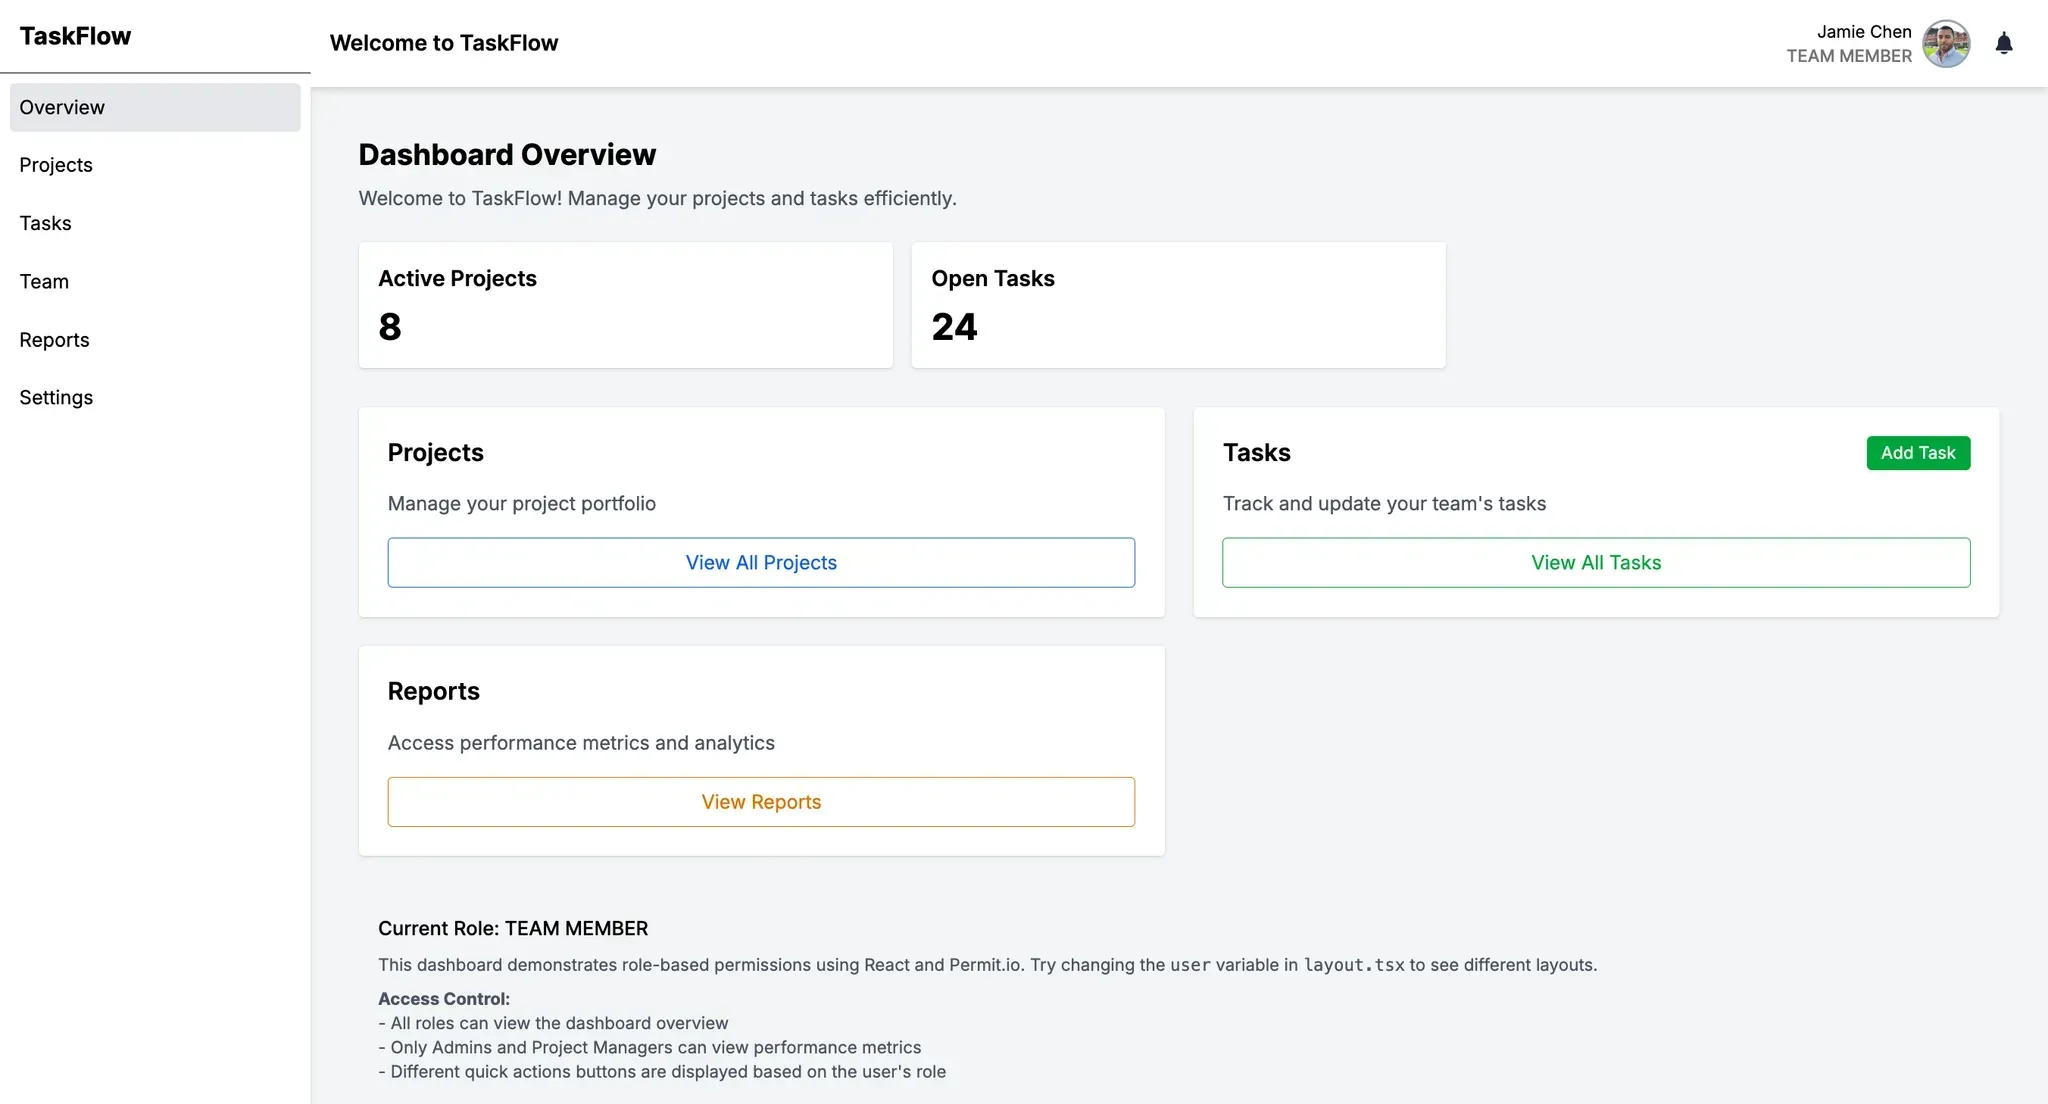Open Settings in the sidebar

tap(56, 398)
